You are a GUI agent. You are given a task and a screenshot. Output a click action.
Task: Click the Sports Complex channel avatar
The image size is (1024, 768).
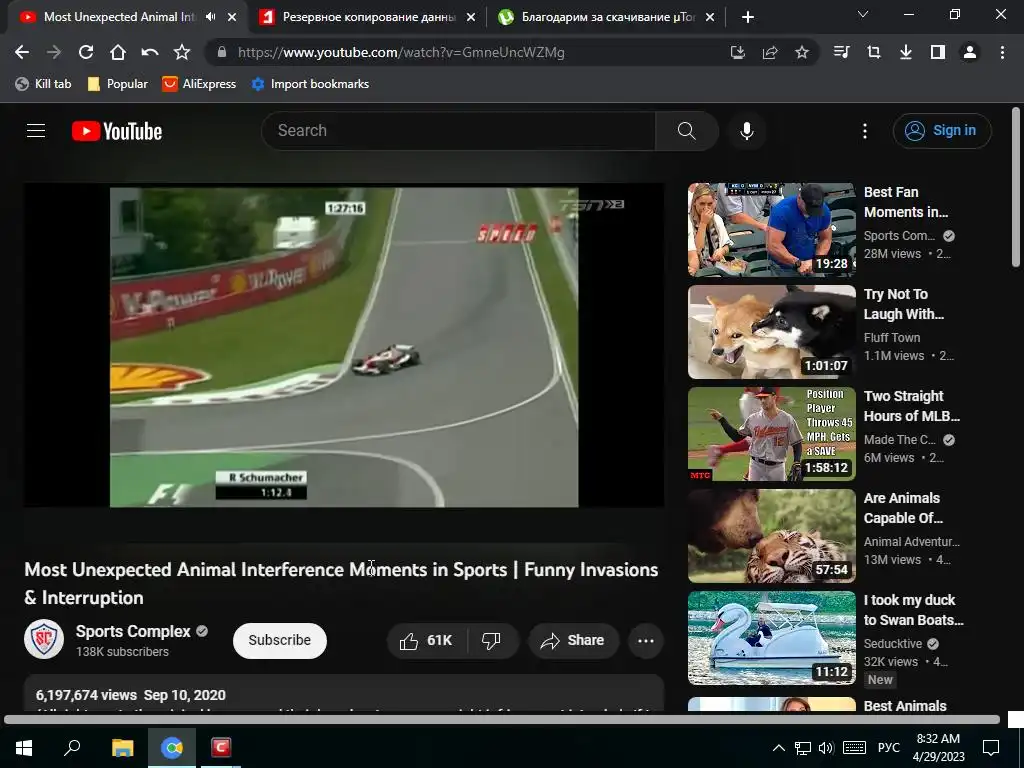(x=44, y=639)
